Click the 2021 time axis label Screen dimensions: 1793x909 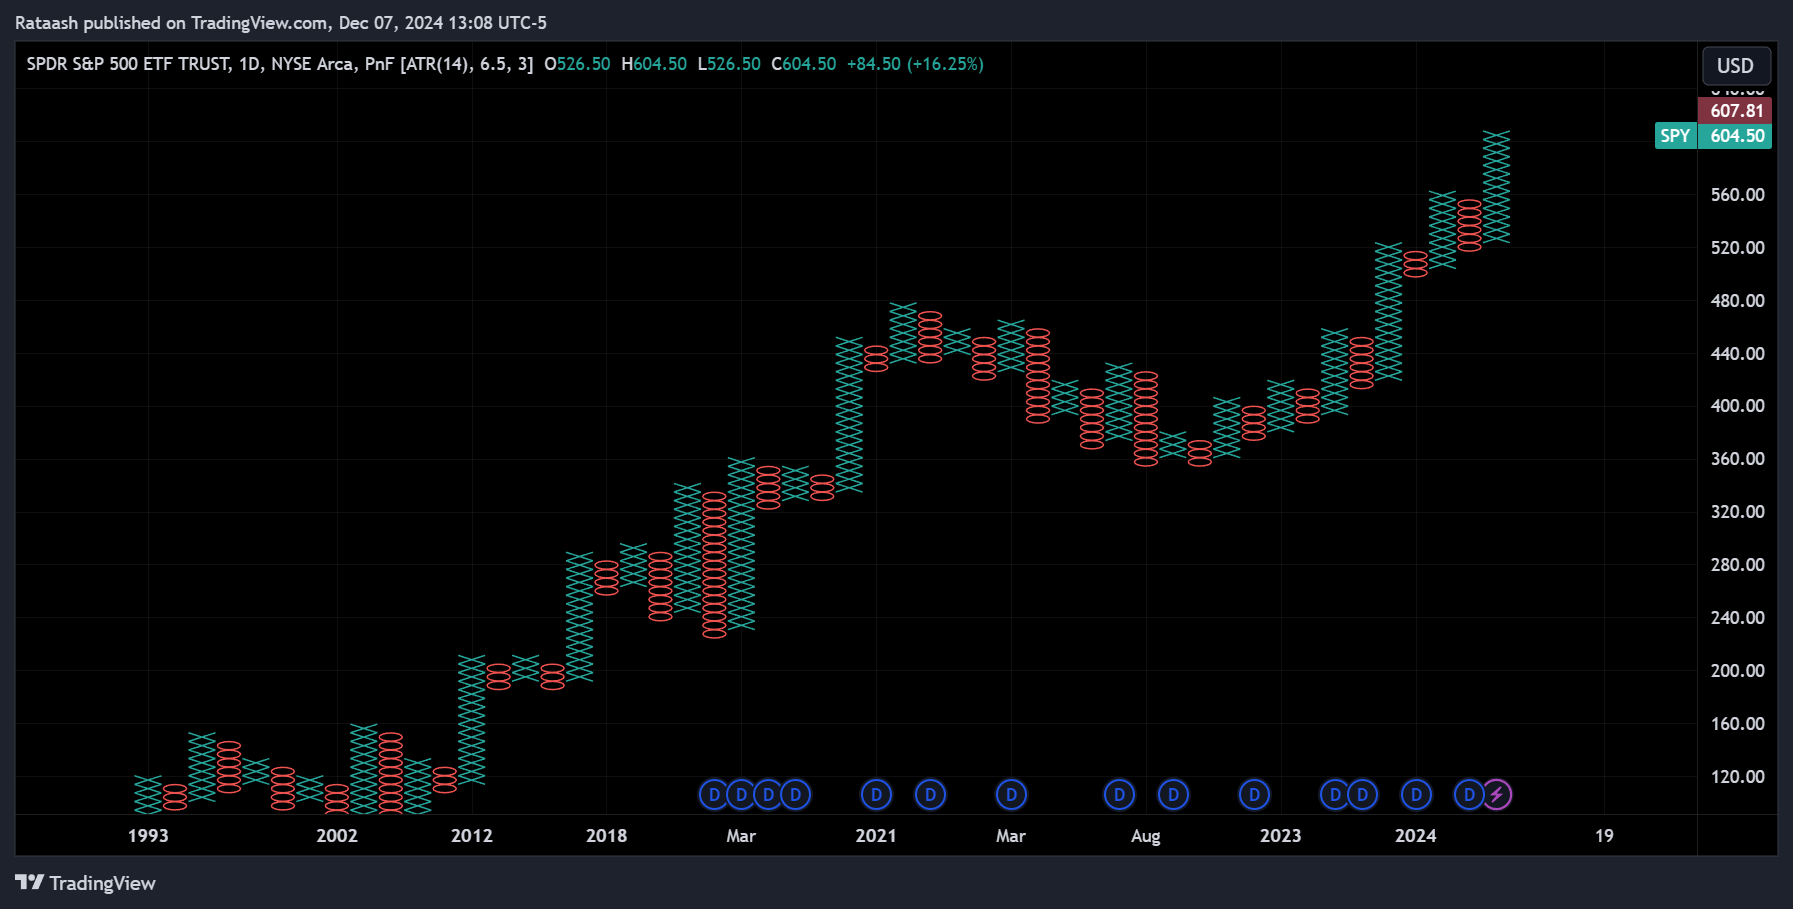[x=876, y=836]
